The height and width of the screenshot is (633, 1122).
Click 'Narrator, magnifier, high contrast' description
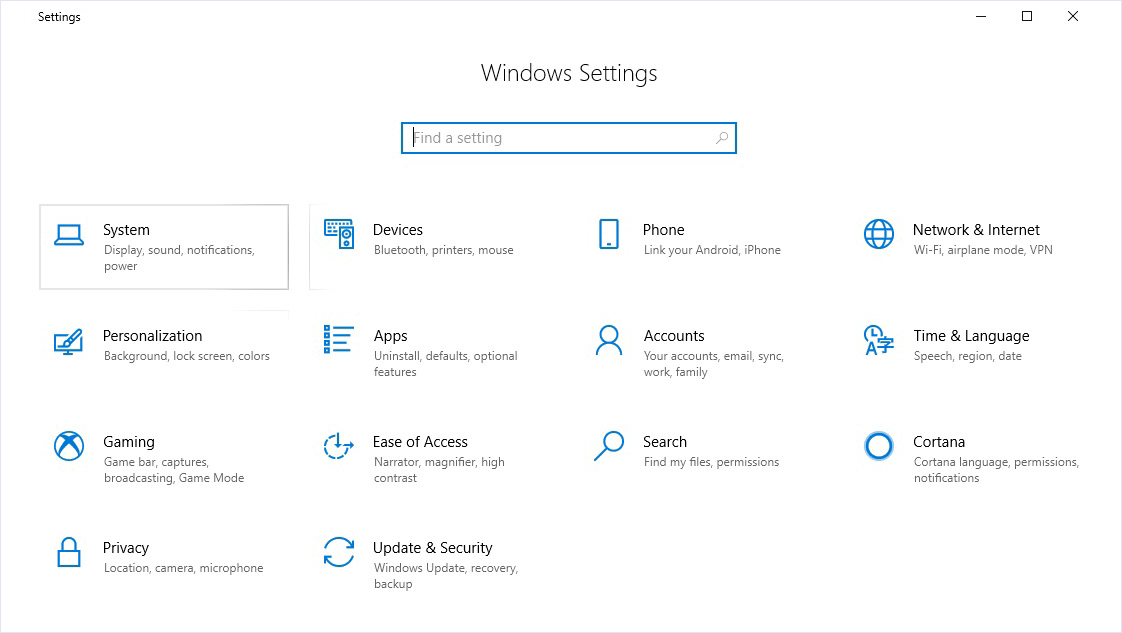[439, 470]
